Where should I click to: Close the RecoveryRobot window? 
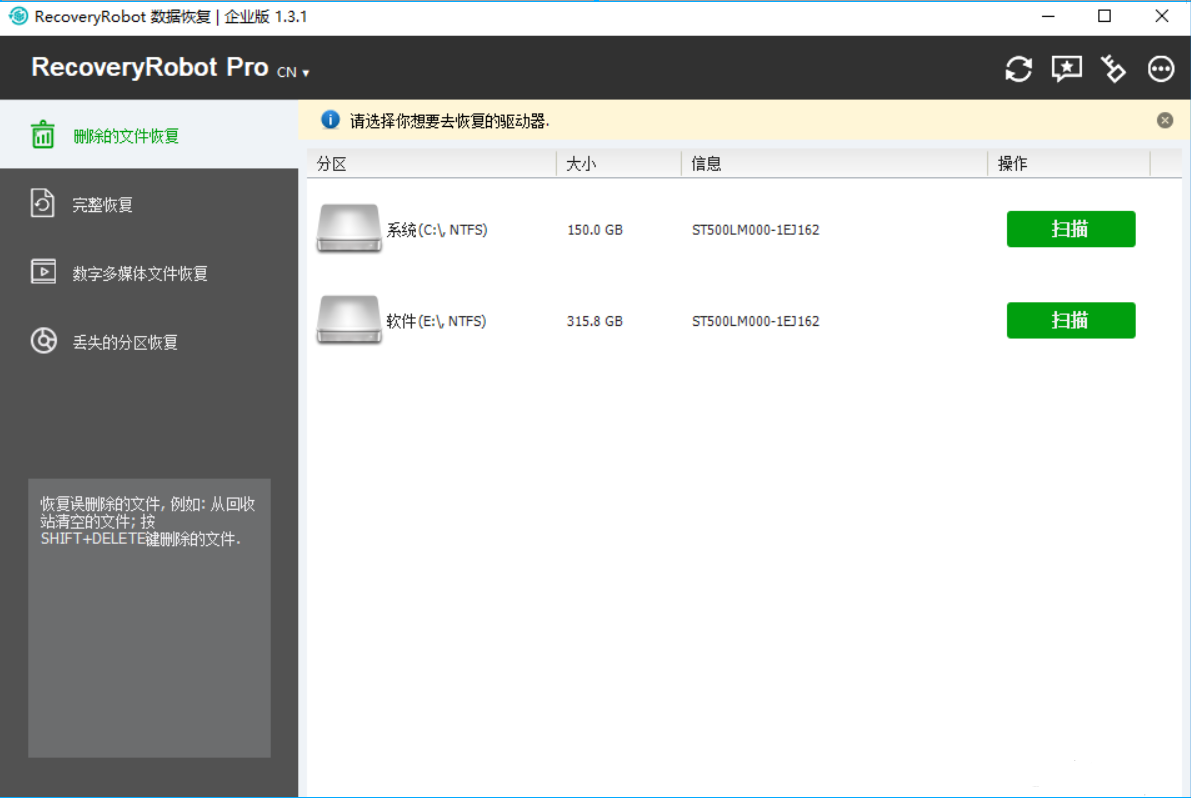click(x=1161, y=17)
